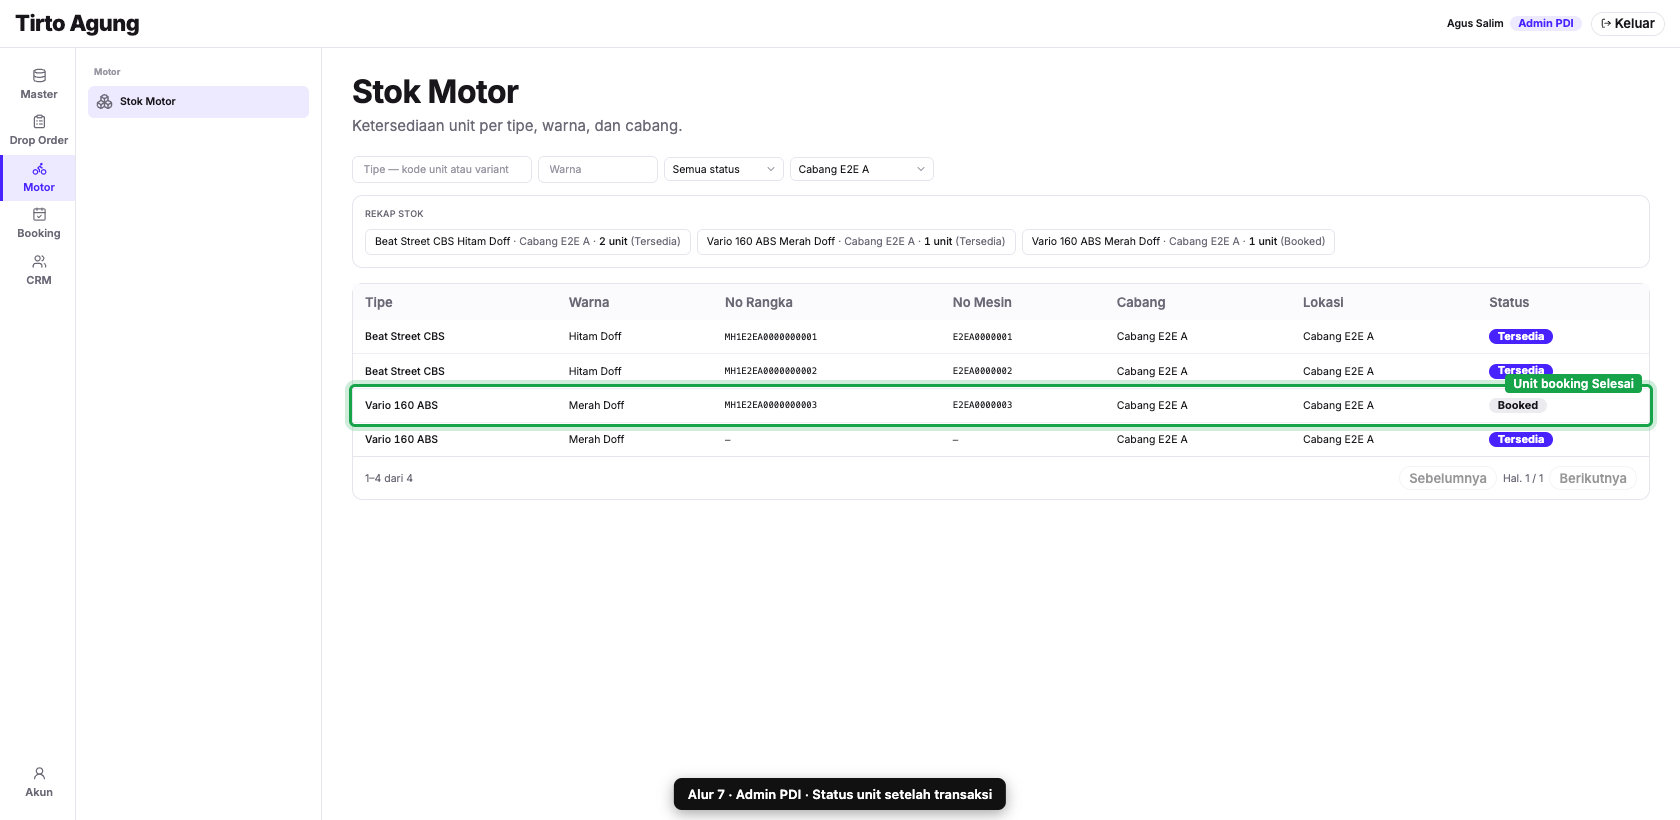Select the Motor bike icon in sidebar
Viewport: 1680px width, 820px height.
coord(39,169)
